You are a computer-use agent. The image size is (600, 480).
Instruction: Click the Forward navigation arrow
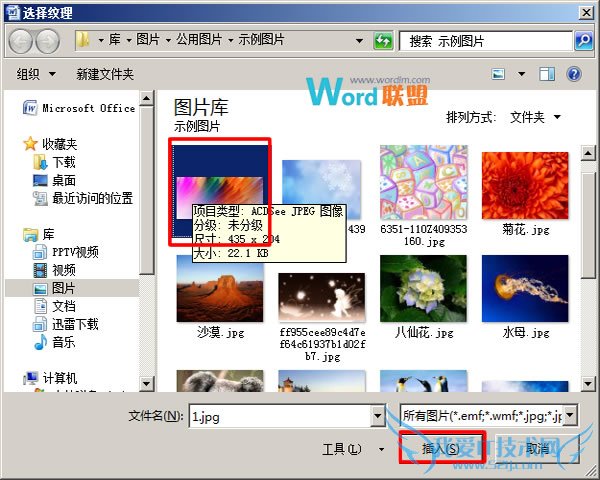click(x=47, y=40)
